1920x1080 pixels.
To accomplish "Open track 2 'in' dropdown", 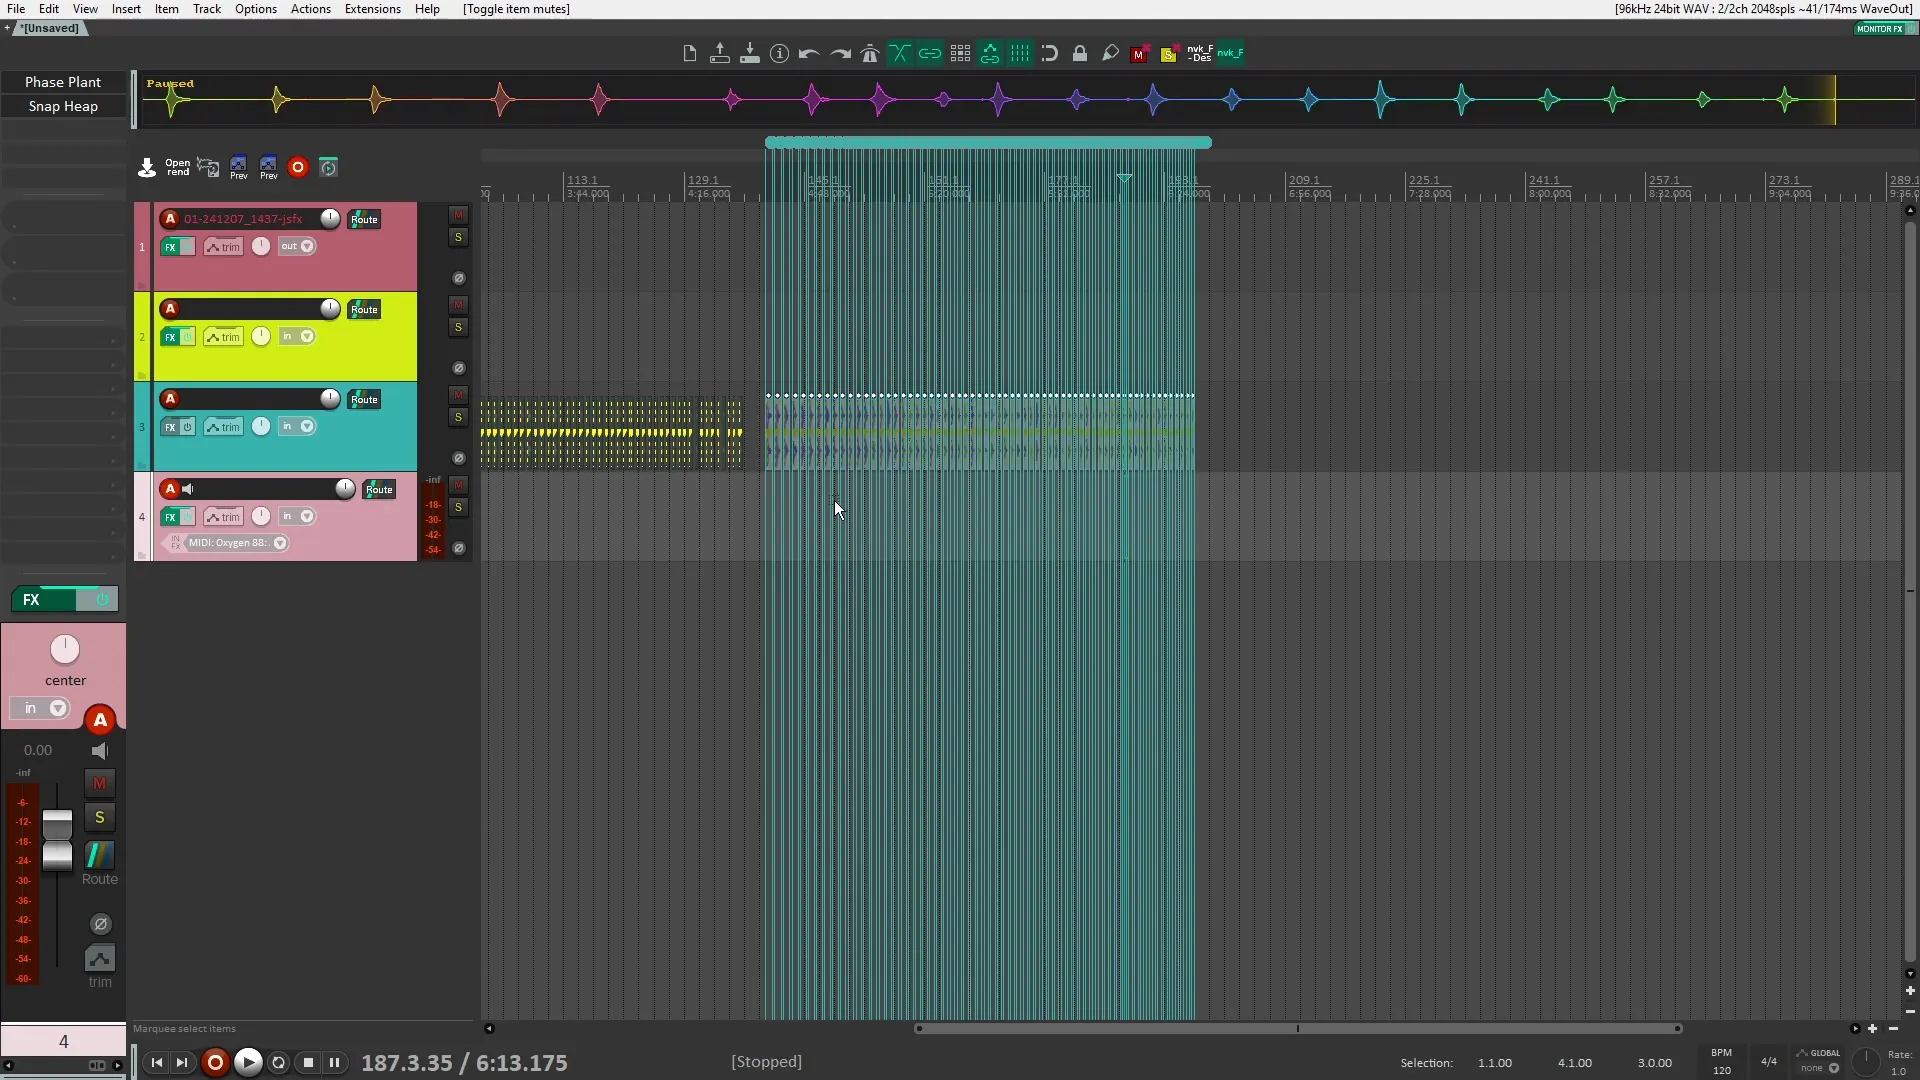I will (x=297, y=336).
